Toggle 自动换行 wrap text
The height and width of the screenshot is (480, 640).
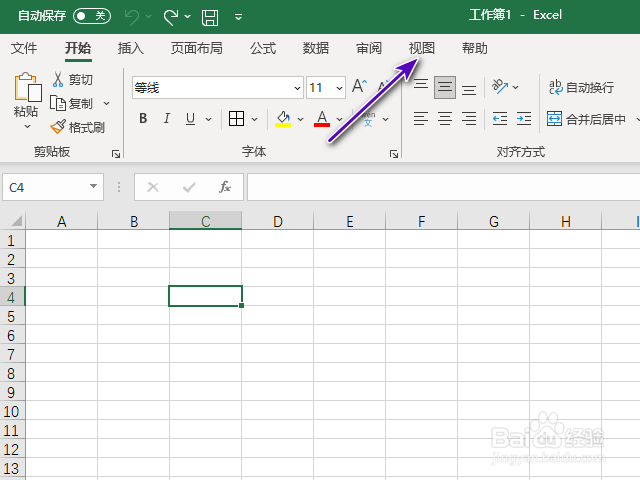pos(581,87)
